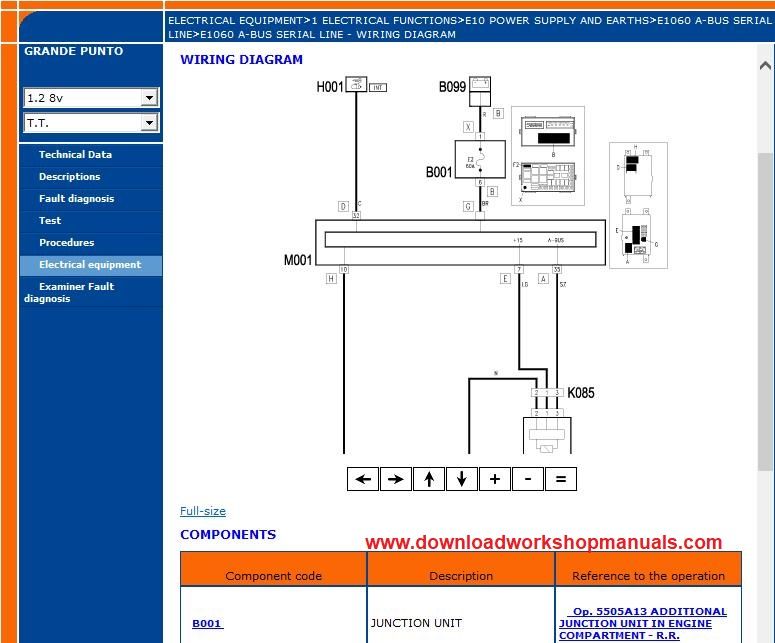Pan diagram right with arrow button
Viewport: 775px width, 643px height.
coord(395,479)
